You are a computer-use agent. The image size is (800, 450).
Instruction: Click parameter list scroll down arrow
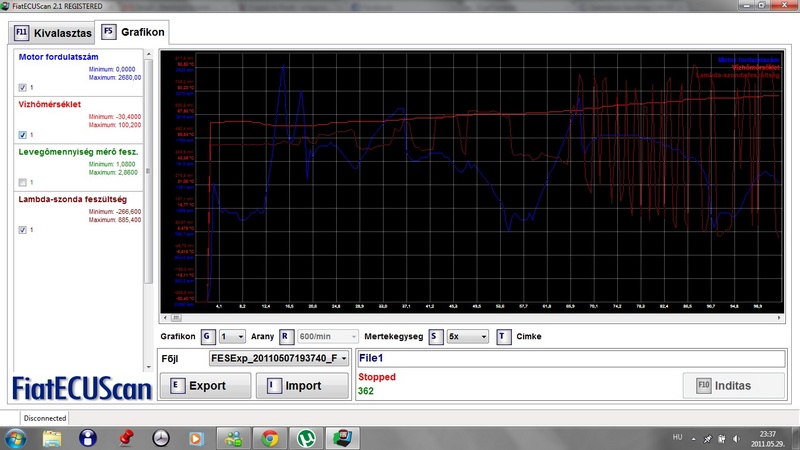tap(148, 367)
